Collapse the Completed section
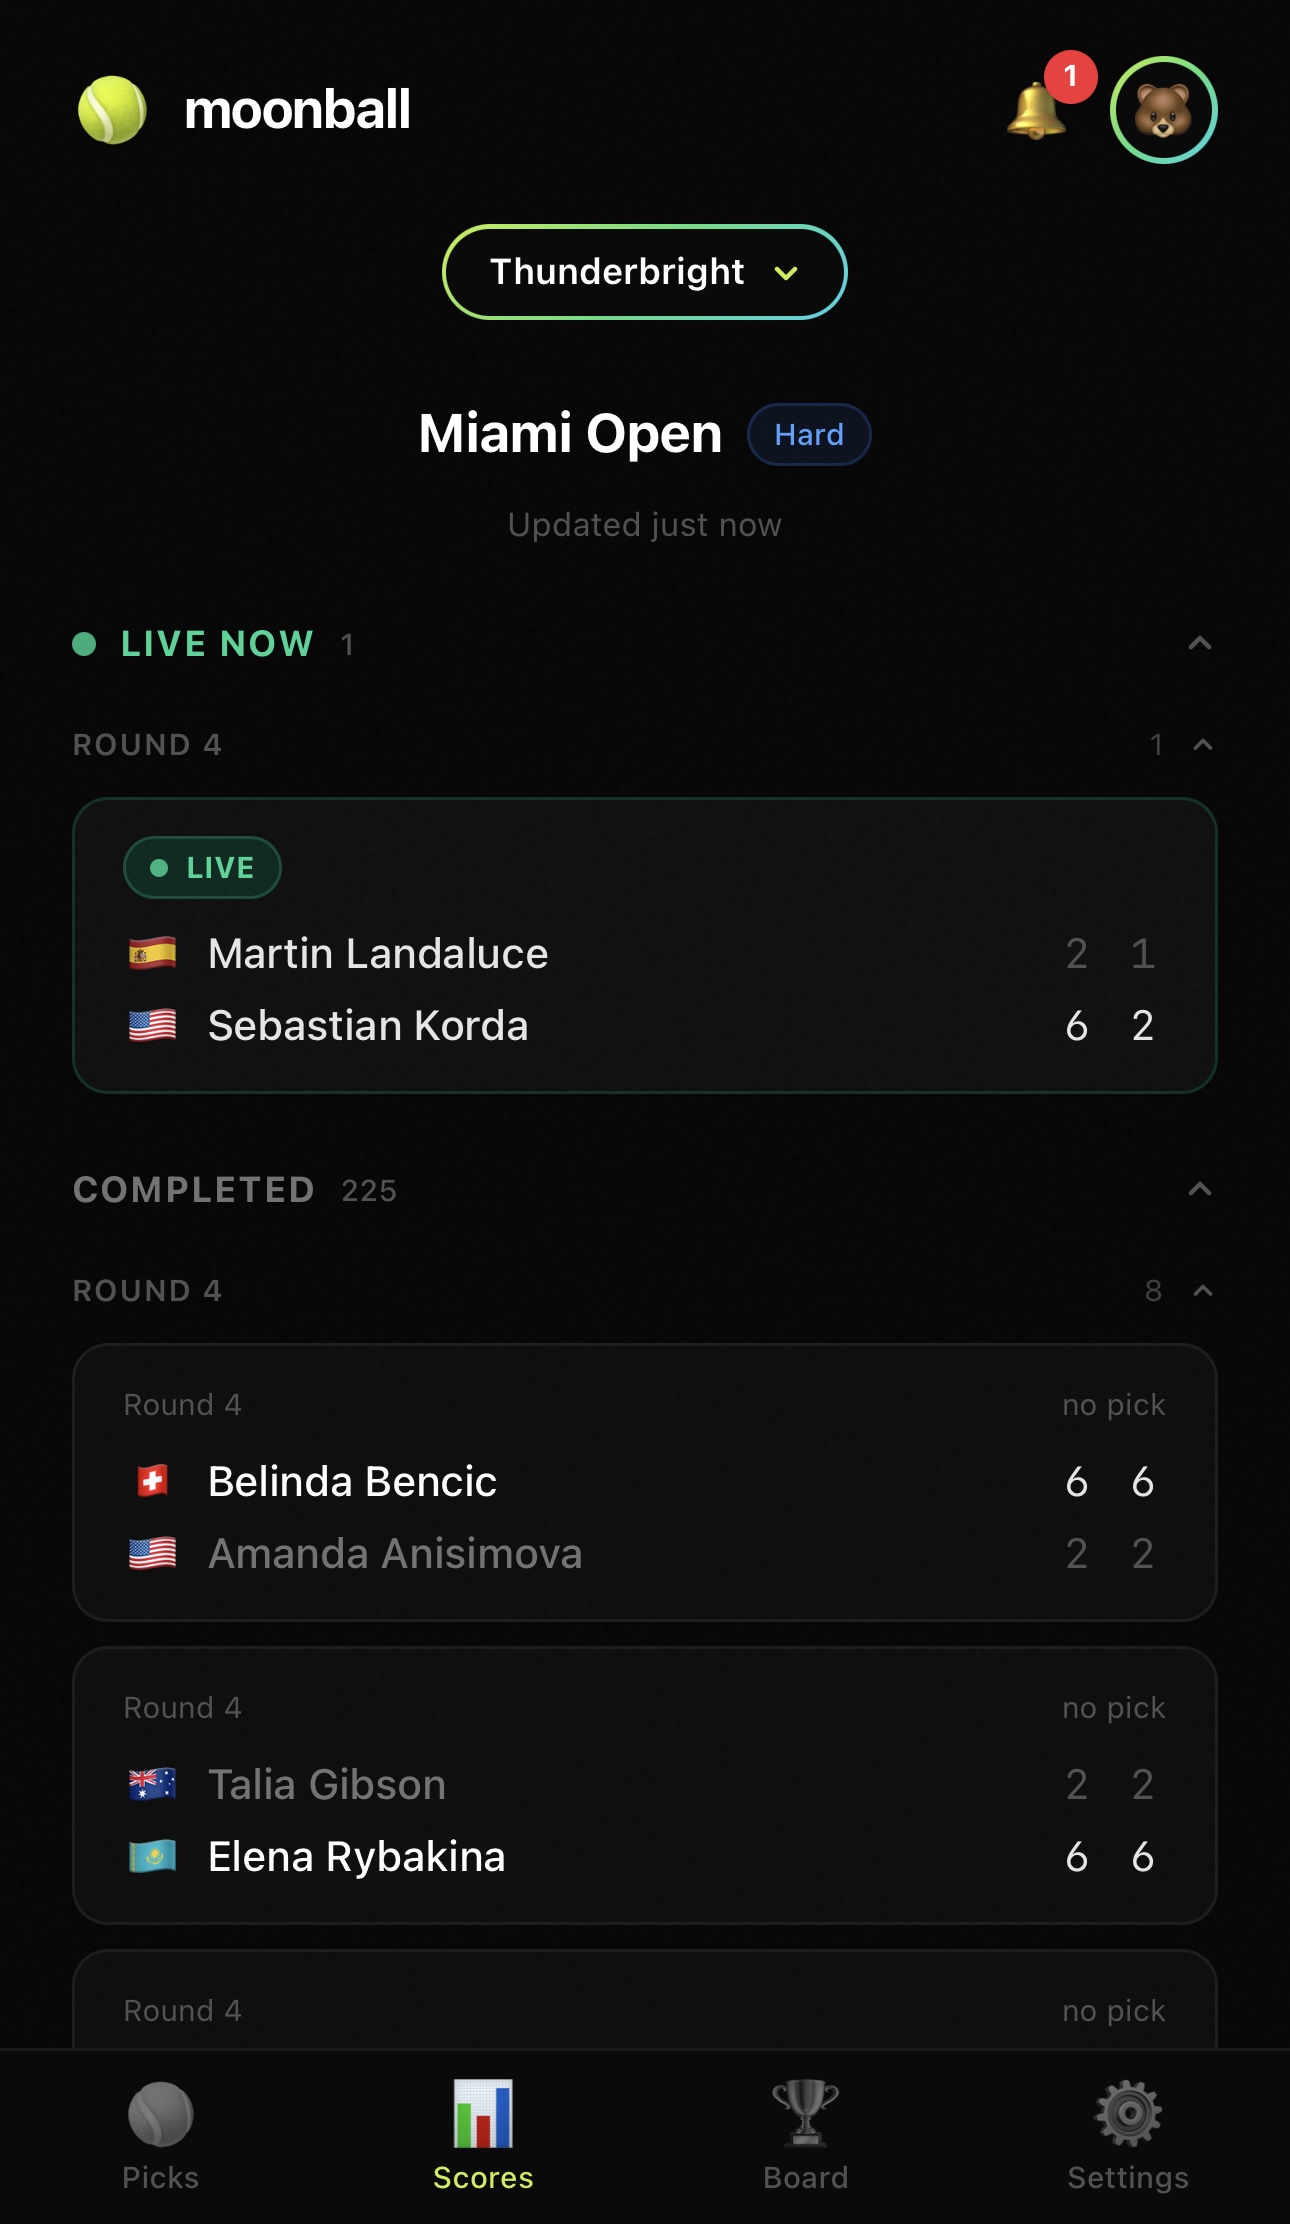1290x2224 pixels. pyautogui.click(x=1199, y=1190)
